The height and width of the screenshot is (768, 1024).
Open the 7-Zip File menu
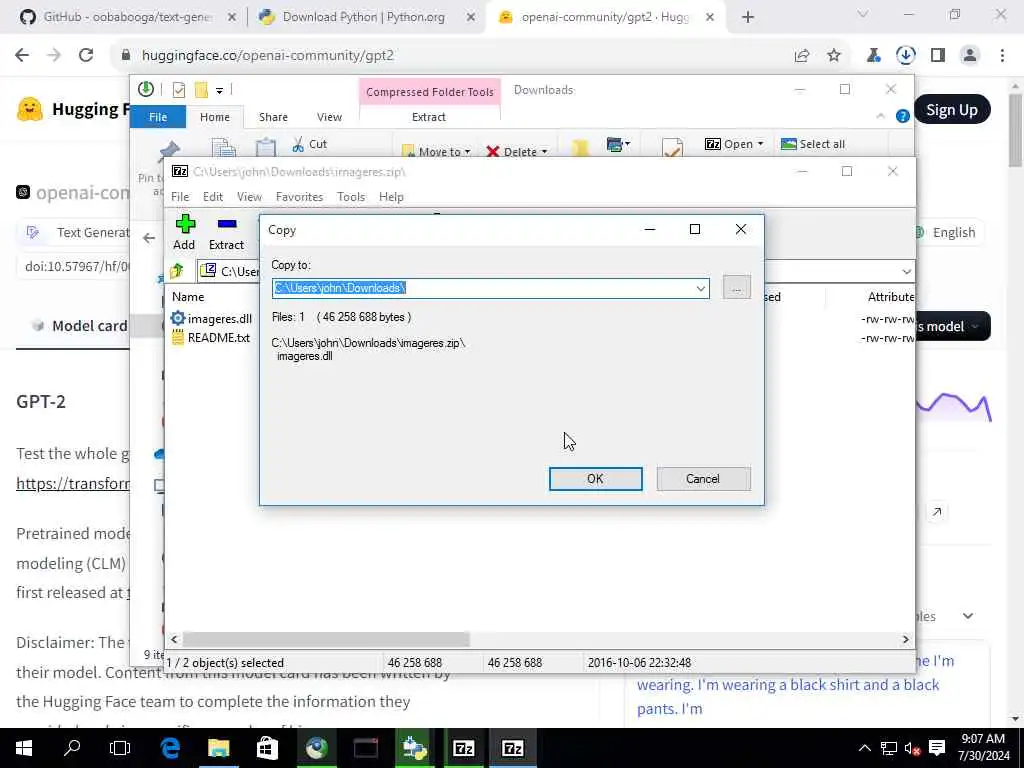click(180, 197)
